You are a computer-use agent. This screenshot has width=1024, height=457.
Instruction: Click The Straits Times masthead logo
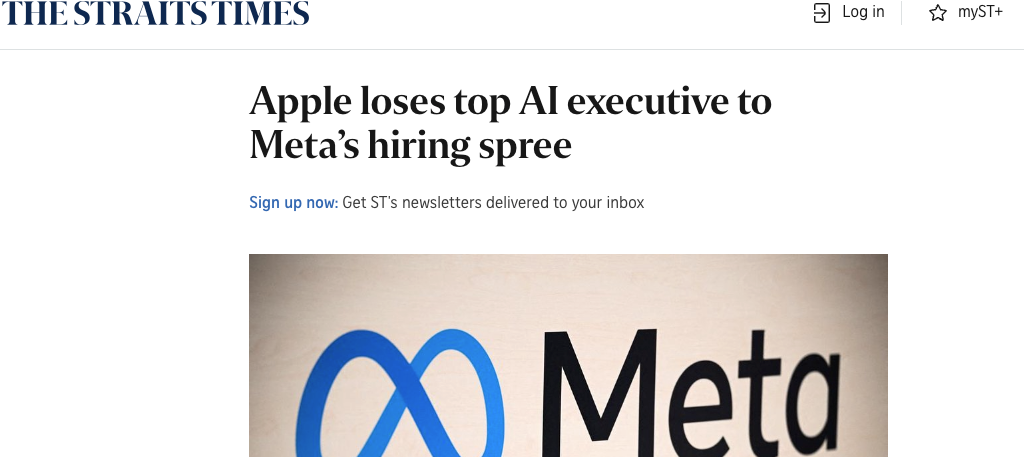[155, 13]
